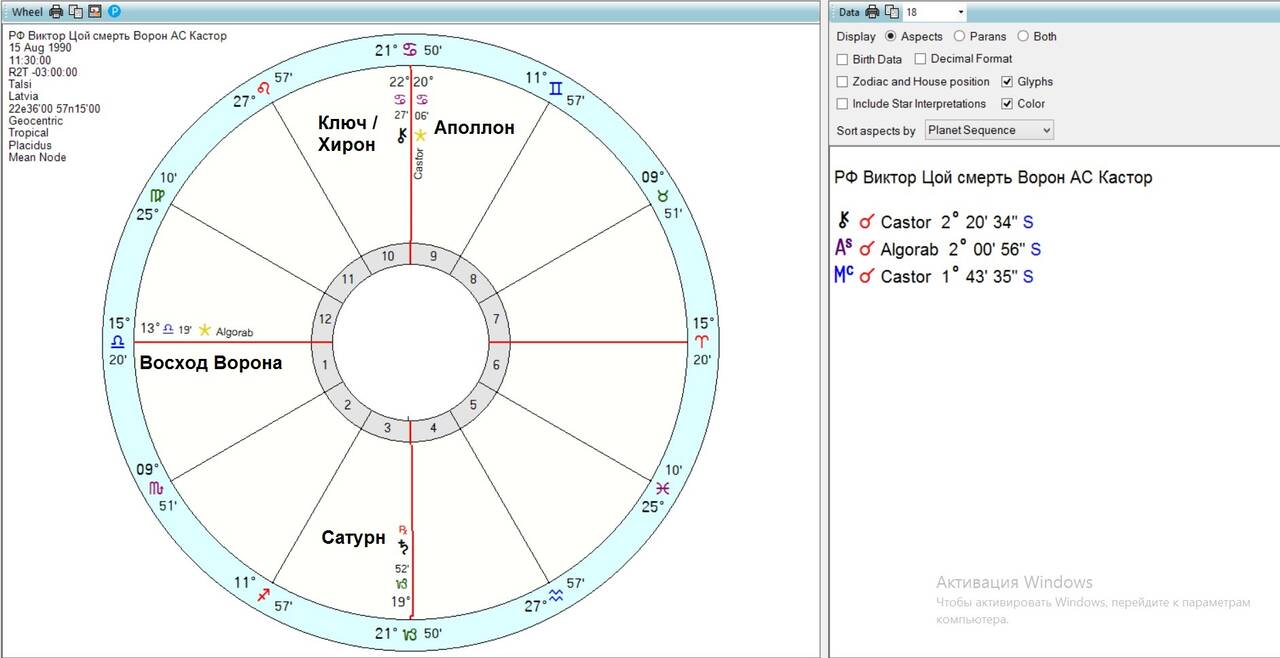Enable the Birth Data checkbox

842,59
